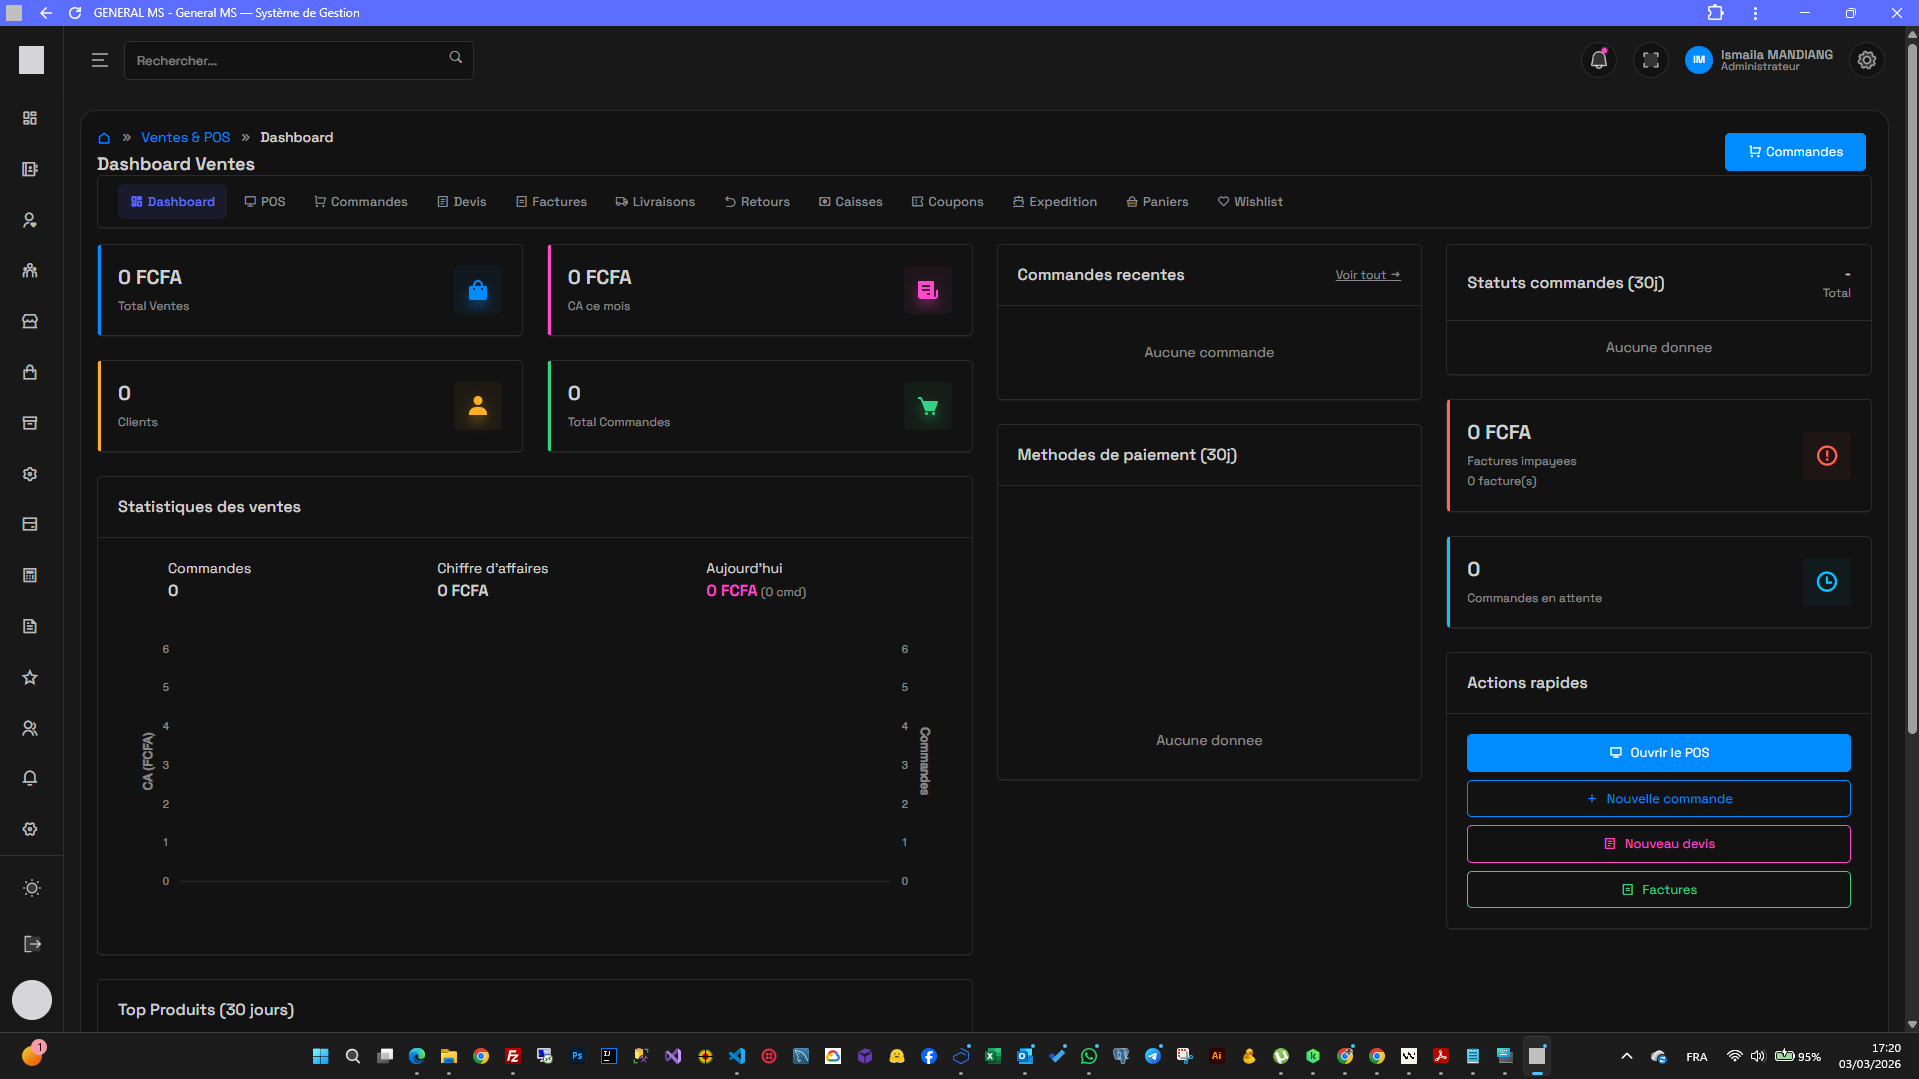This screenshot has width=1919, height=1079.
Task: Click Voir tout in Commandes recentes
Action: [1366, 275]
